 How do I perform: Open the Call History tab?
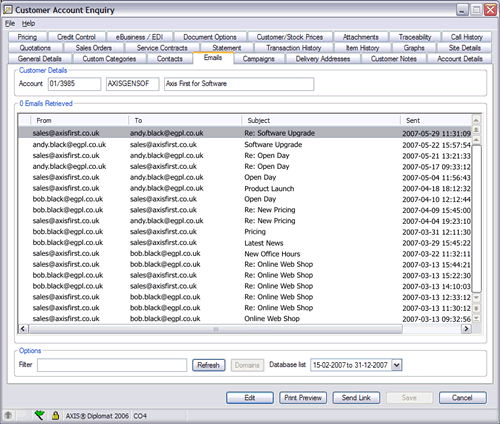pos(467,37)
